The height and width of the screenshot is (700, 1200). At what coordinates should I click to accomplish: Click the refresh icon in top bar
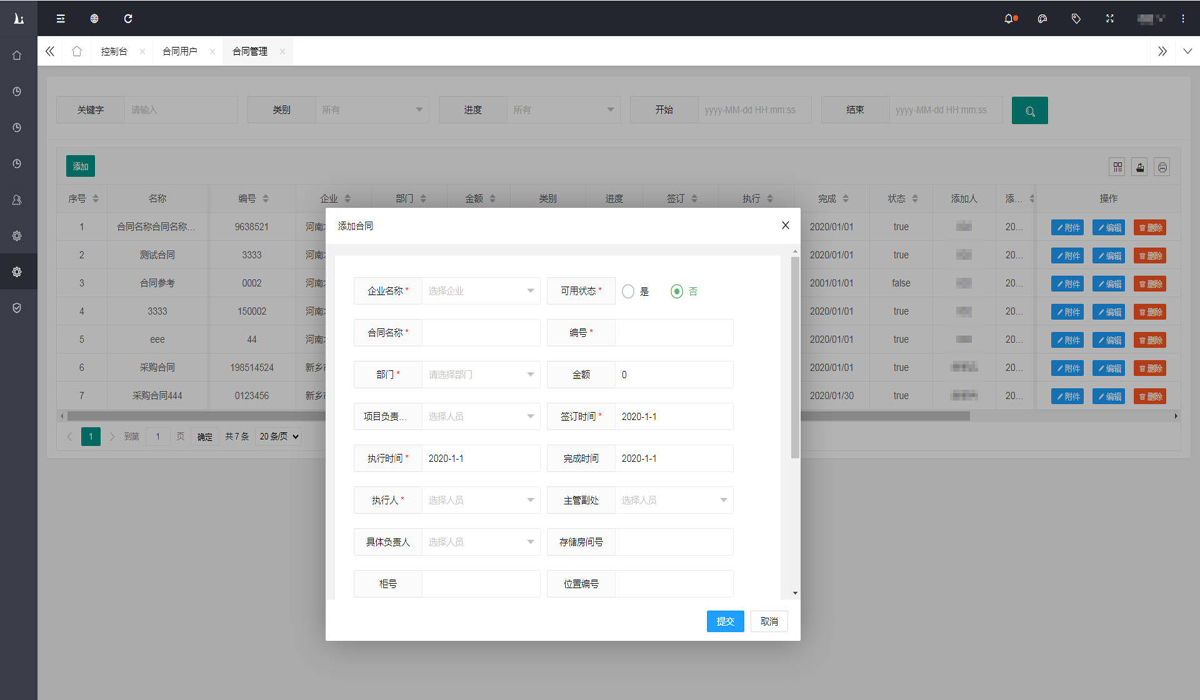click(x=128, y=18)
